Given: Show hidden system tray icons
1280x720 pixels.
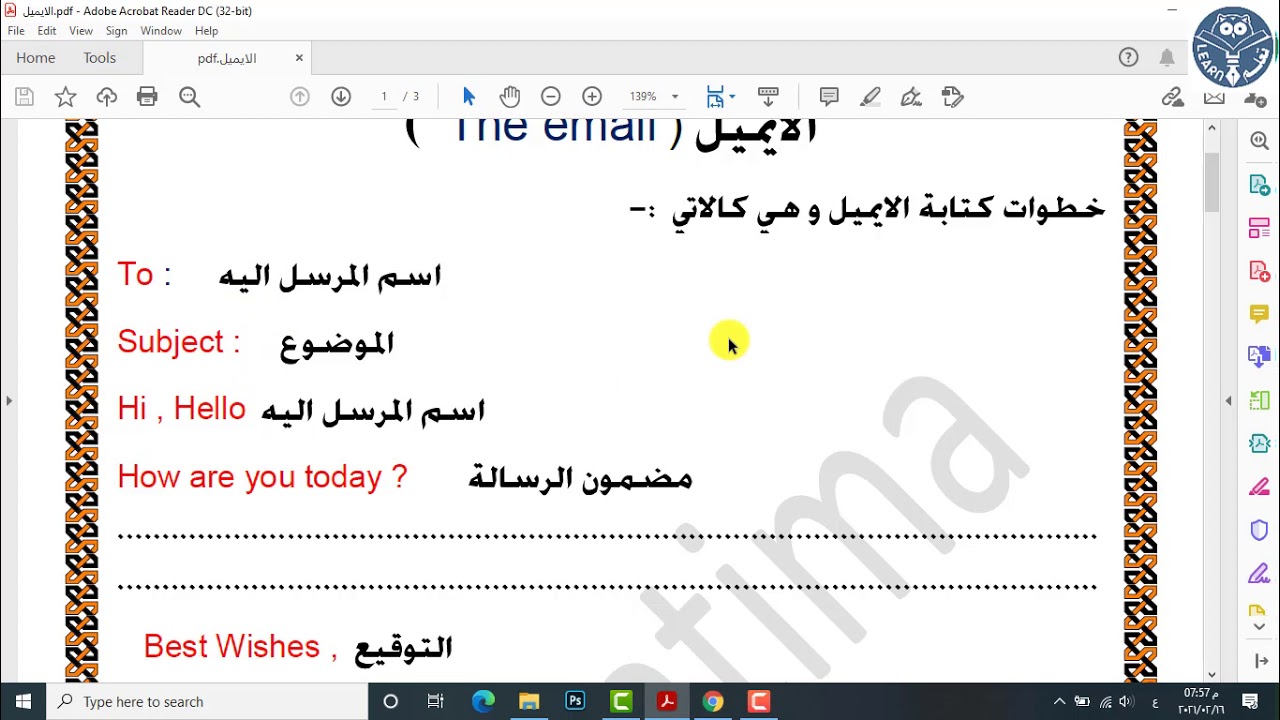Looking at the screenshot, I should click(x=1059, y=701).
